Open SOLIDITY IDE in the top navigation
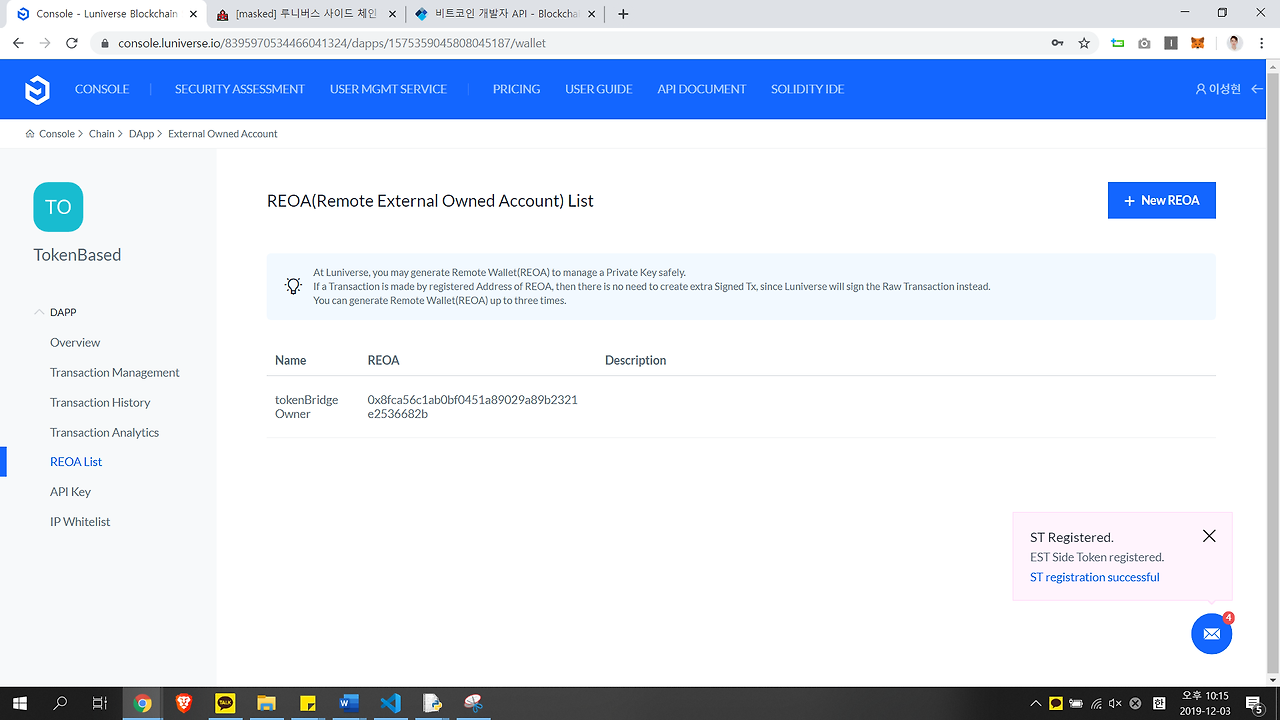This screenshot has height=720, width=1280. (x=808, y=89)
